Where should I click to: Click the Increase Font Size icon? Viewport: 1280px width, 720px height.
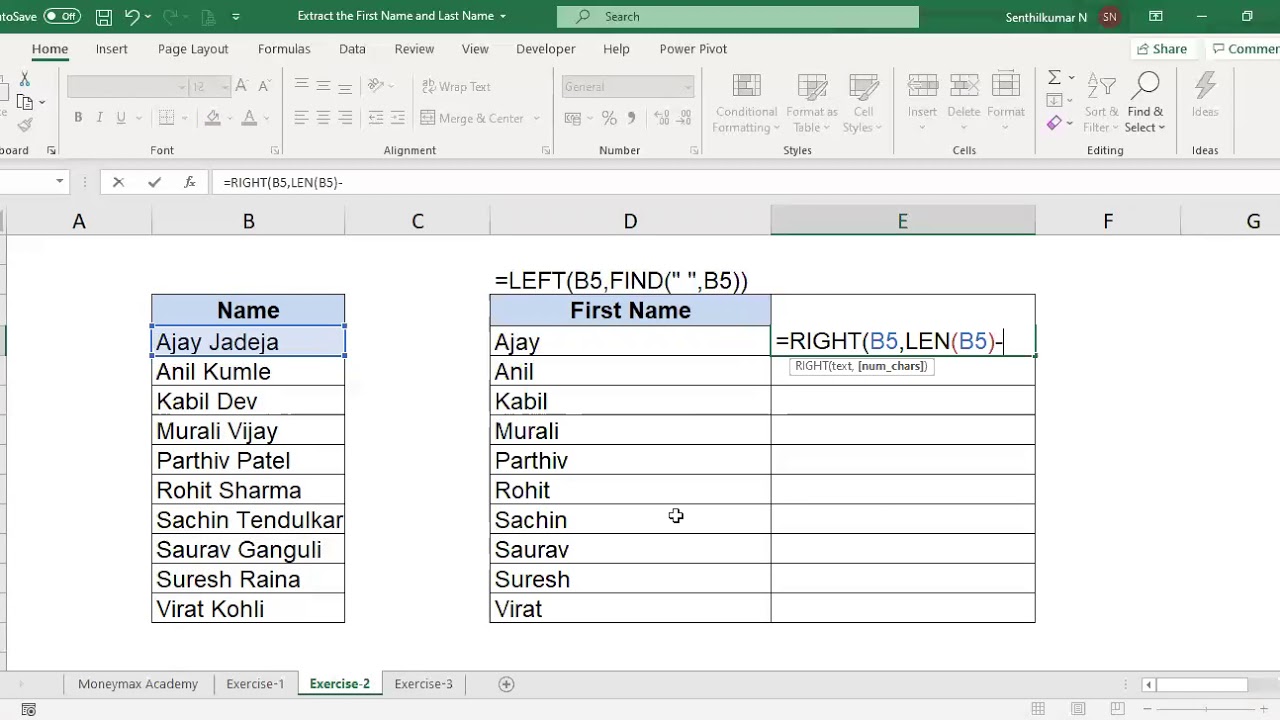[242, 87]
